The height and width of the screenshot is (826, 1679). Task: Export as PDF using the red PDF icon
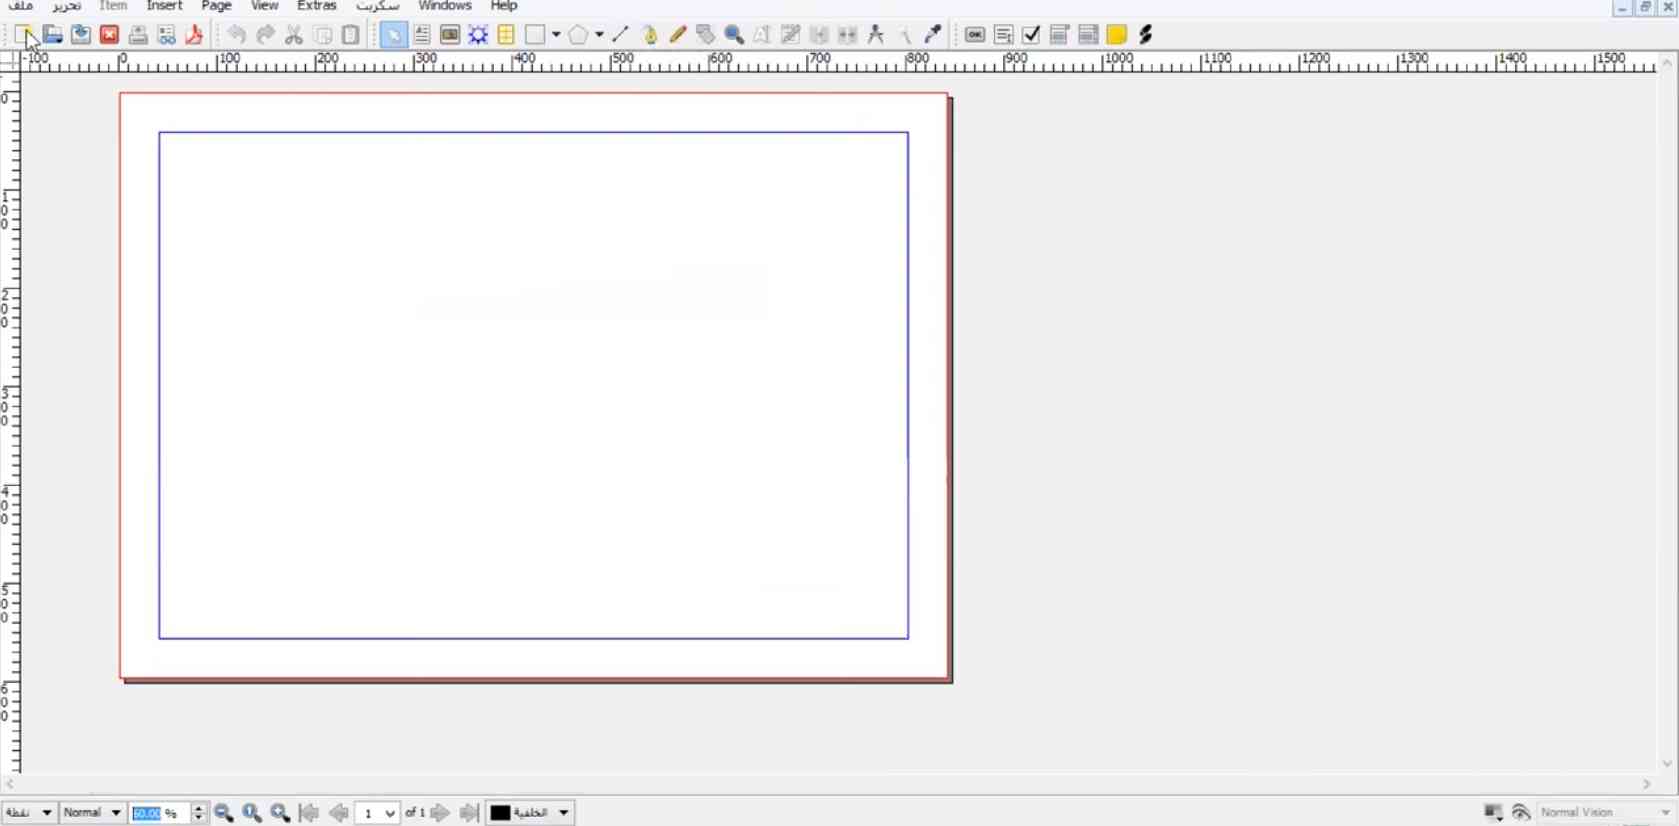(195, 35)
